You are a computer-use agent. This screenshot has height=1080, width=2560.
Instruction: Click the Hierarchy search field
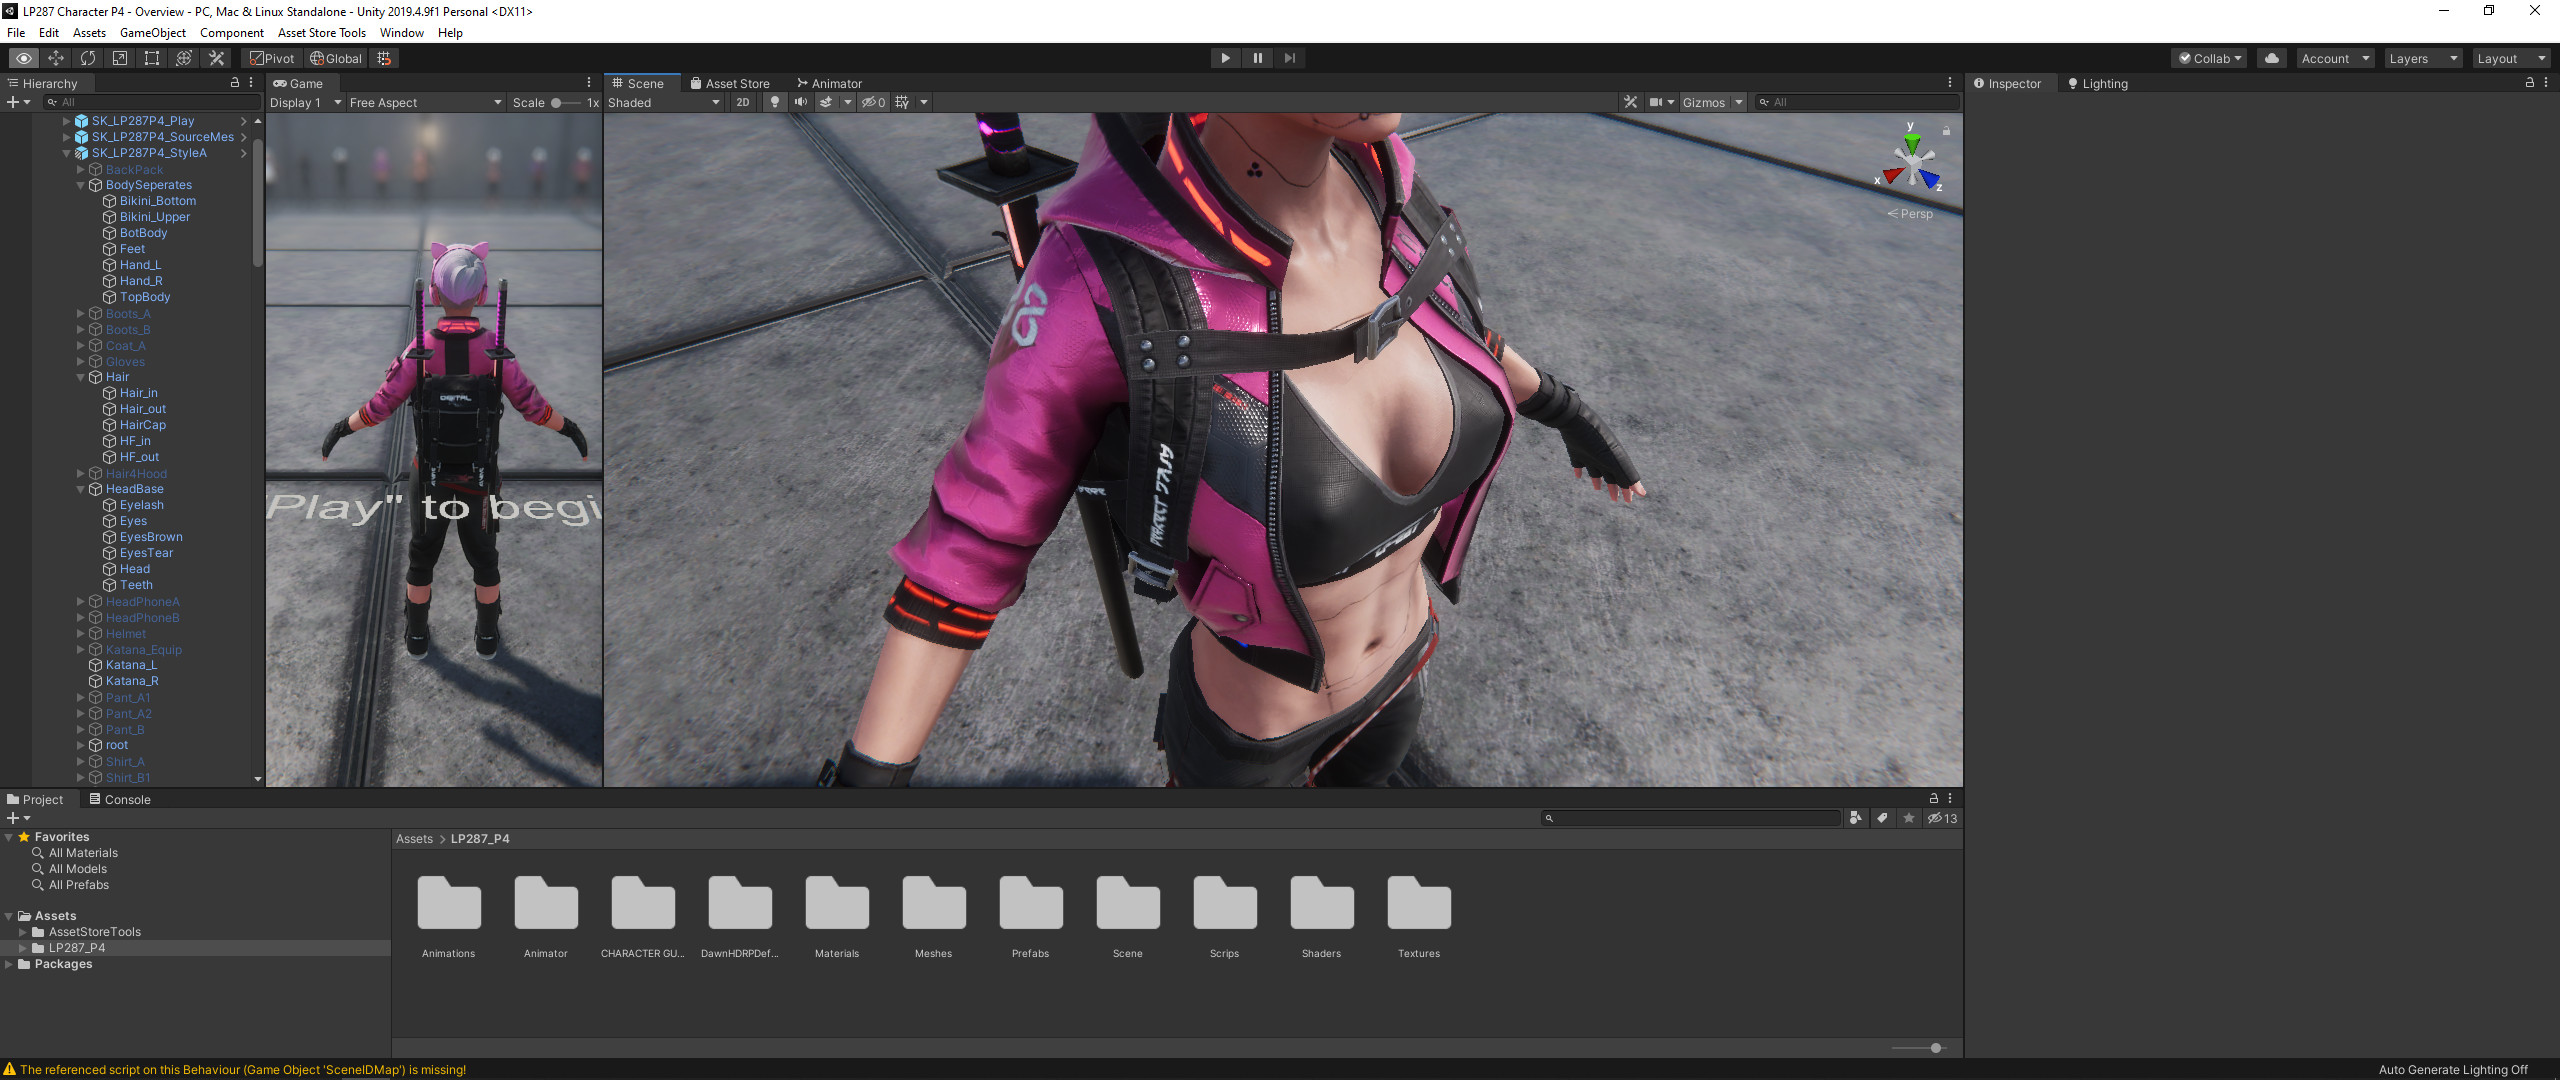tap(152, 102)
